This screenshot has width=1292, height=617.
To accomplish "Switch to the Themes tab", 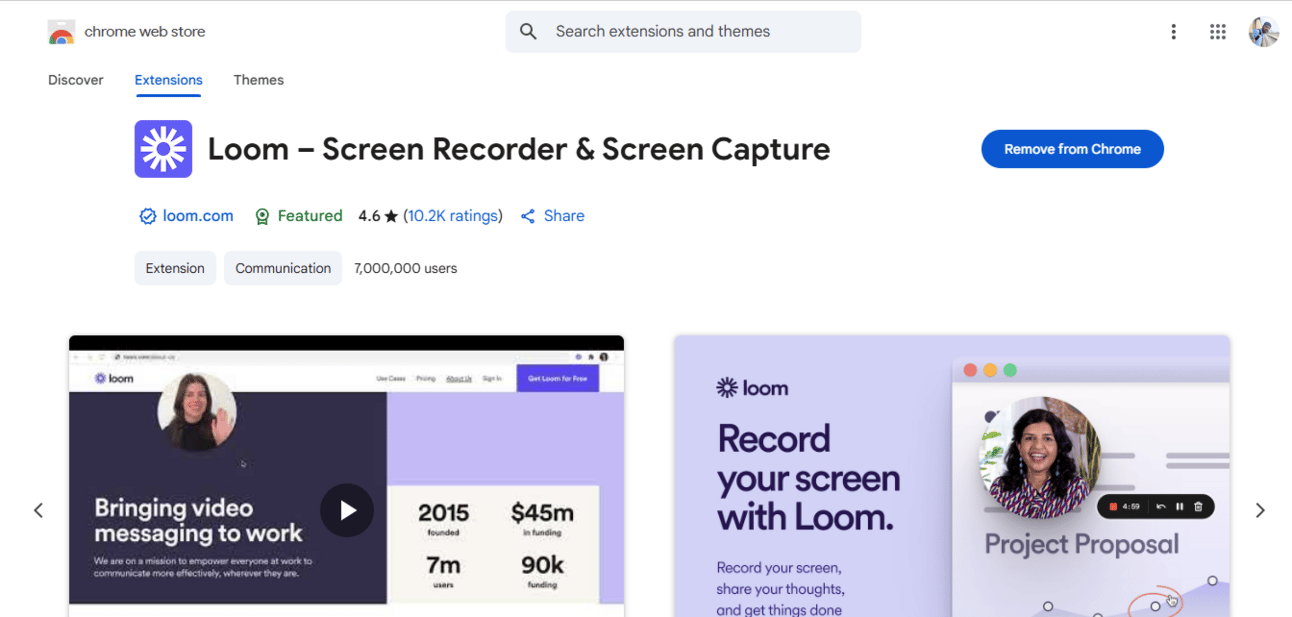I will pyautogui.click(x=258, y=80).
